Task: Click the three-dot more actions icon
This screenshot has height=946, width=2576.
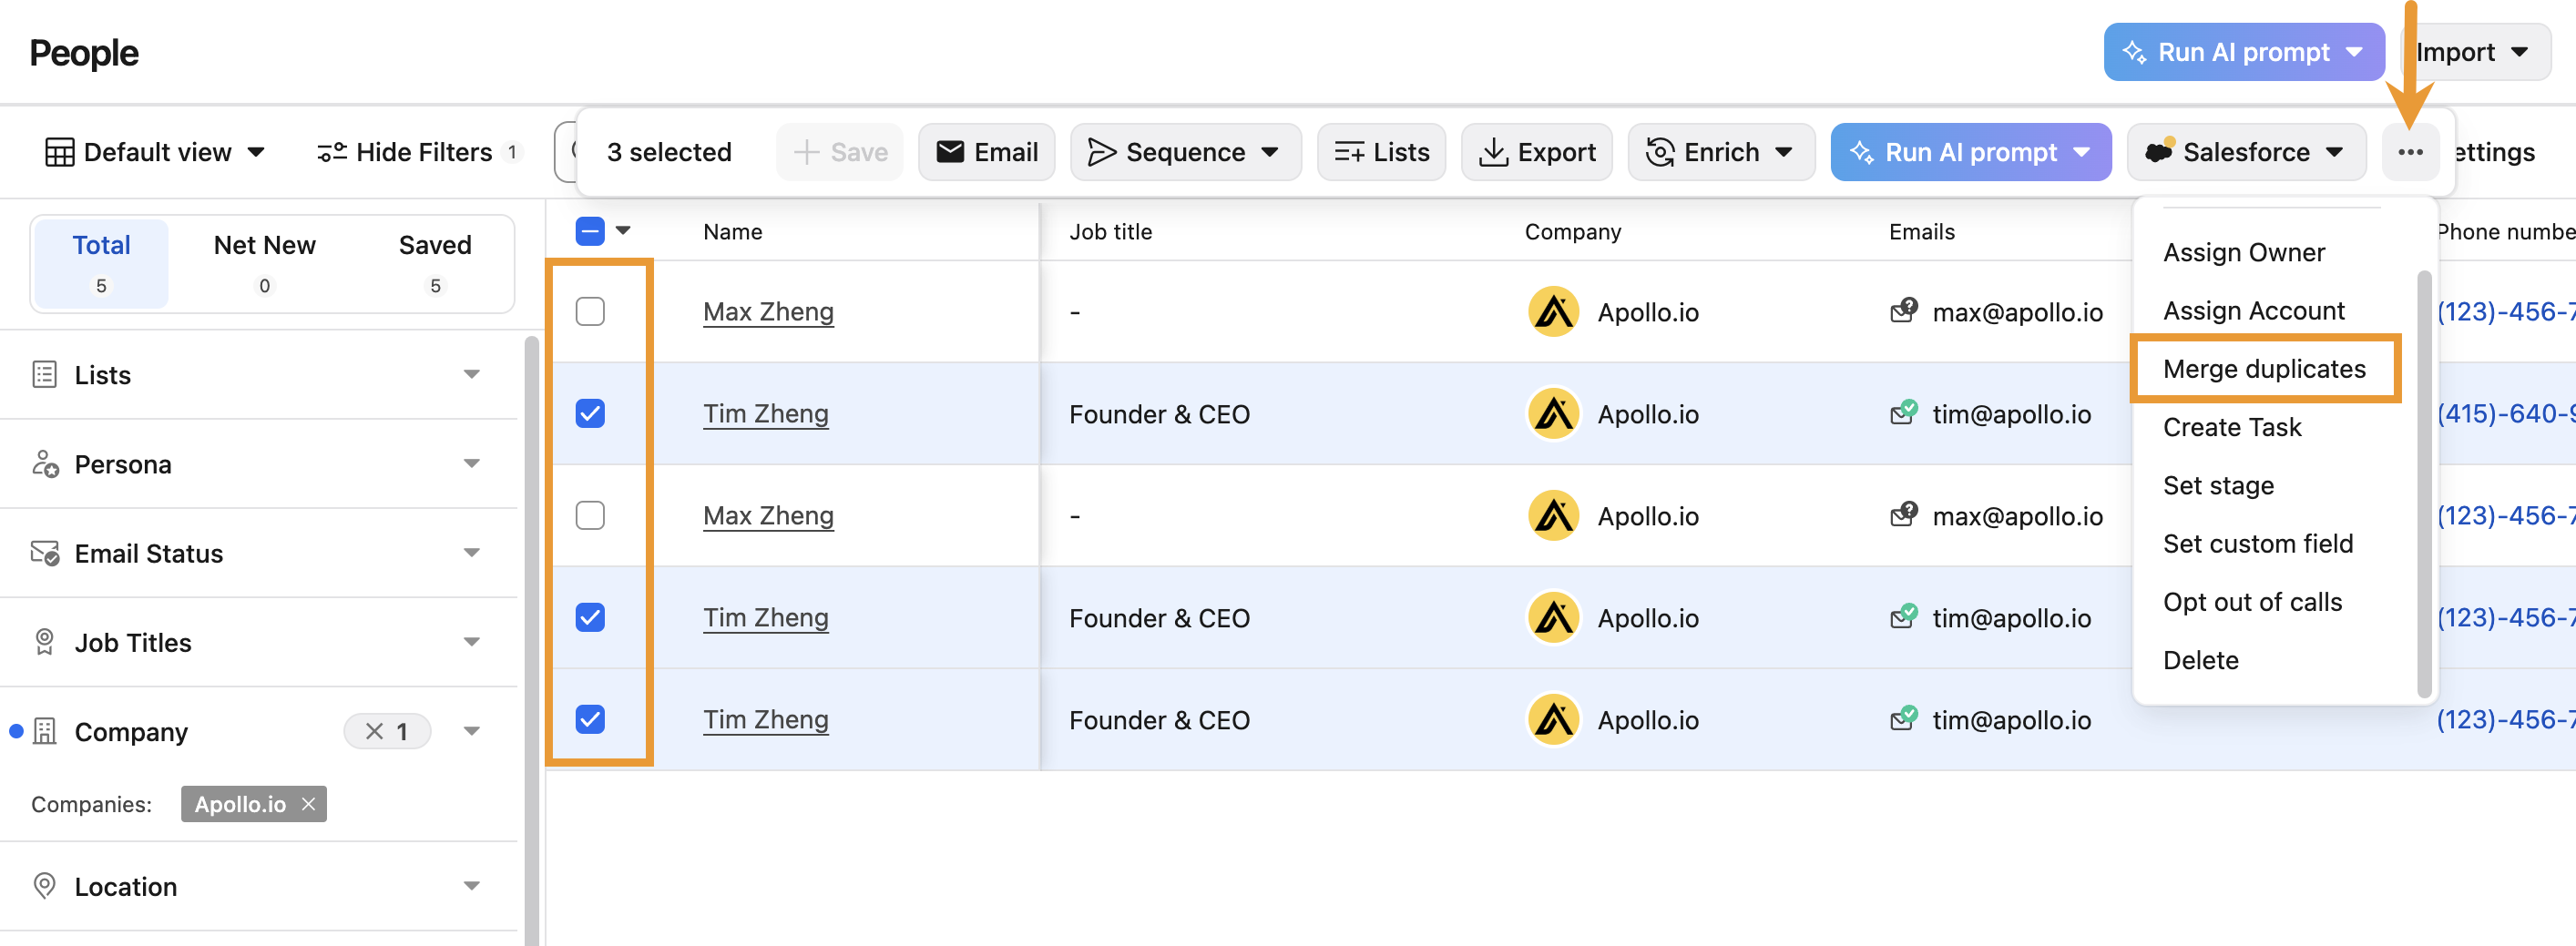Action: click(2409, 152)
